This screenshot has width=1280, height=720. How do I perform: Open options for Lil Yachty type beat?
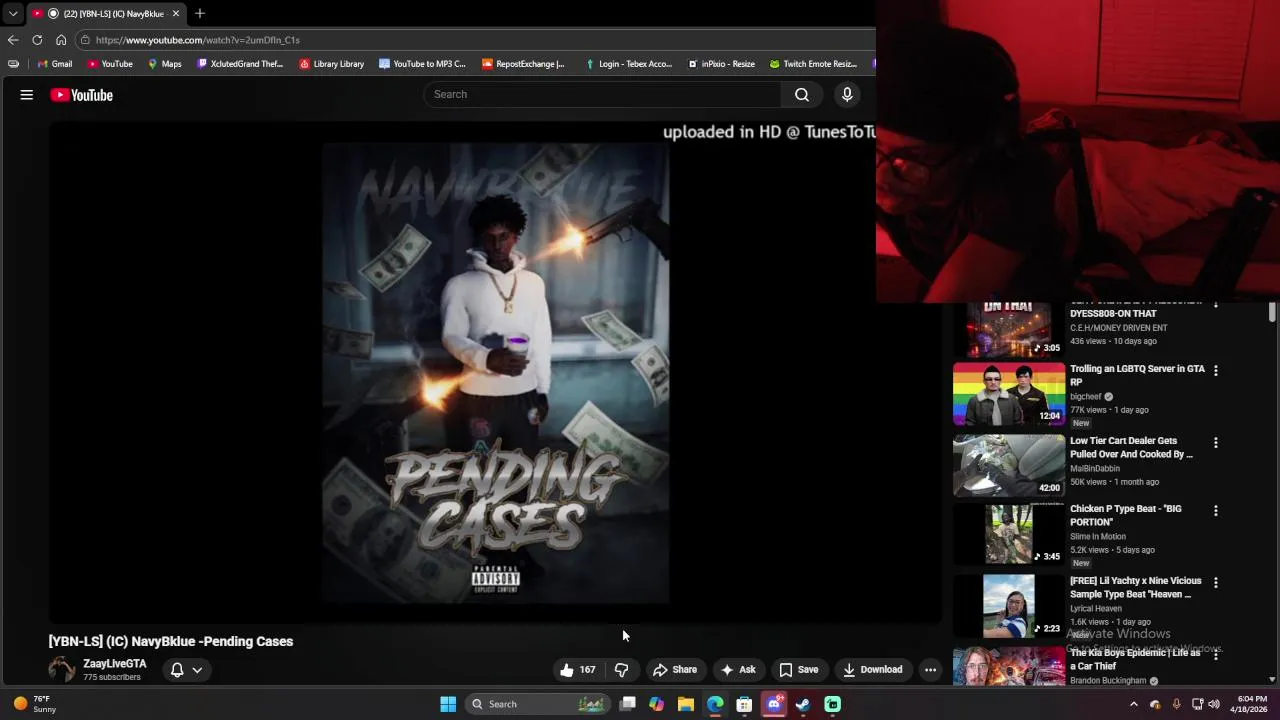click(x=1216, y=582)
